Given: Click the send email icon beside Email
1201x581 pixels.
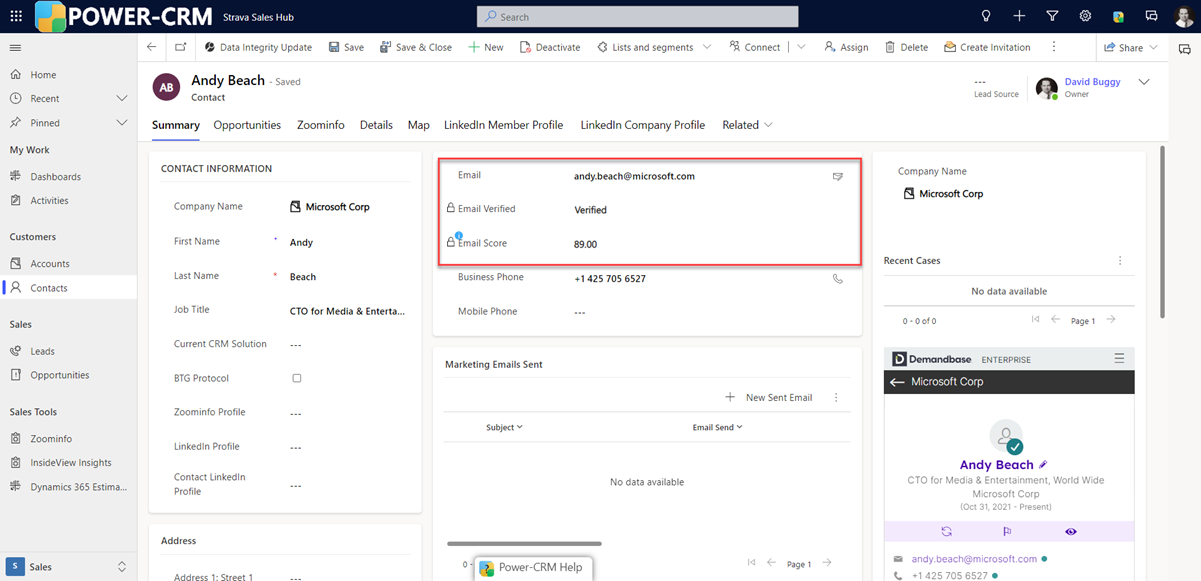Looking at the screenshot, I should pos(838,177).
